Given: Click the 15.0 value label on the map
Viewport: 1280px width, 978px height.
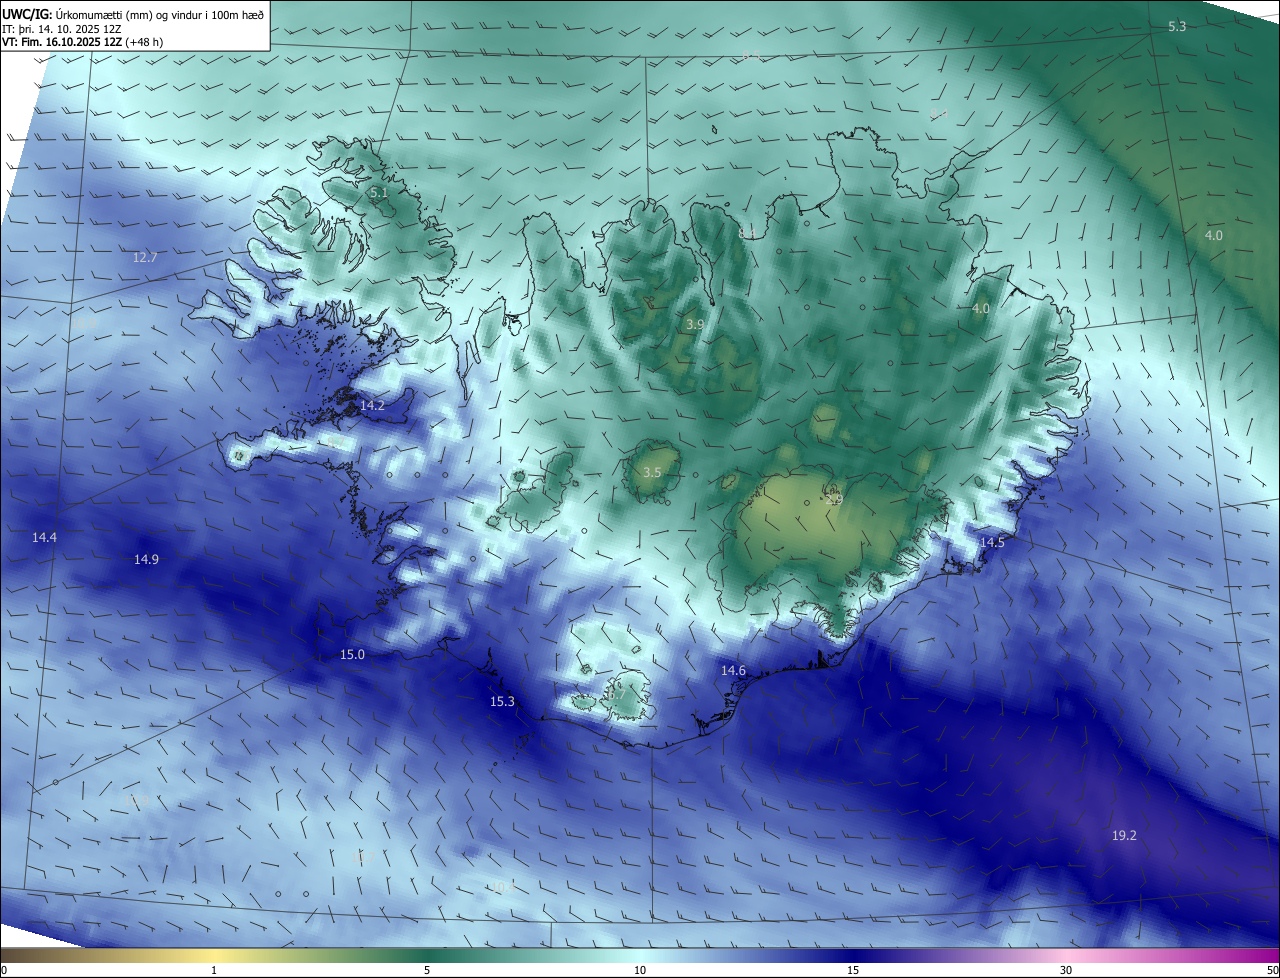Looking at the screenshot, I should click(x=352, y=655).
